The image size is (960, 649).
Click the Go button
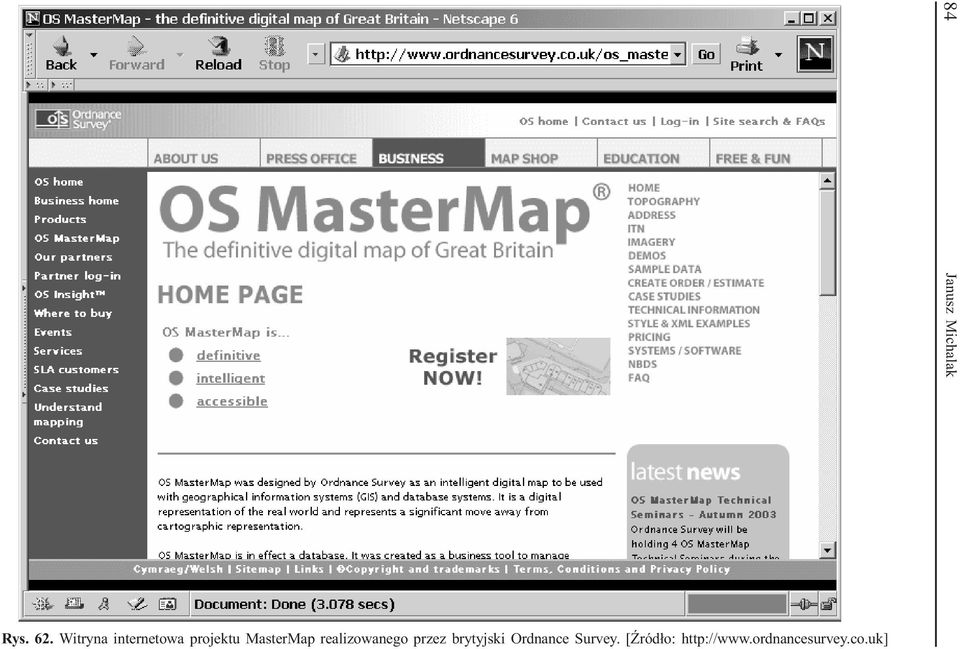(706, 54)
